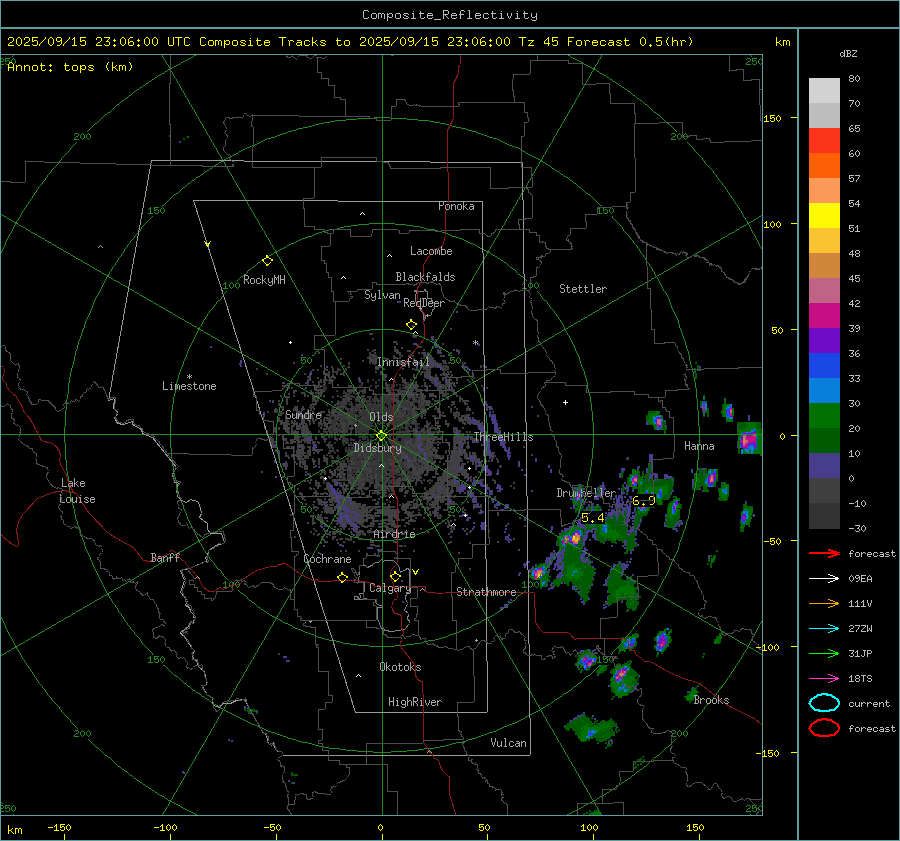The width and height of the screenshot is (900, 841).
Task: Click the red forecast arrow legend icon
Action: 824,553
